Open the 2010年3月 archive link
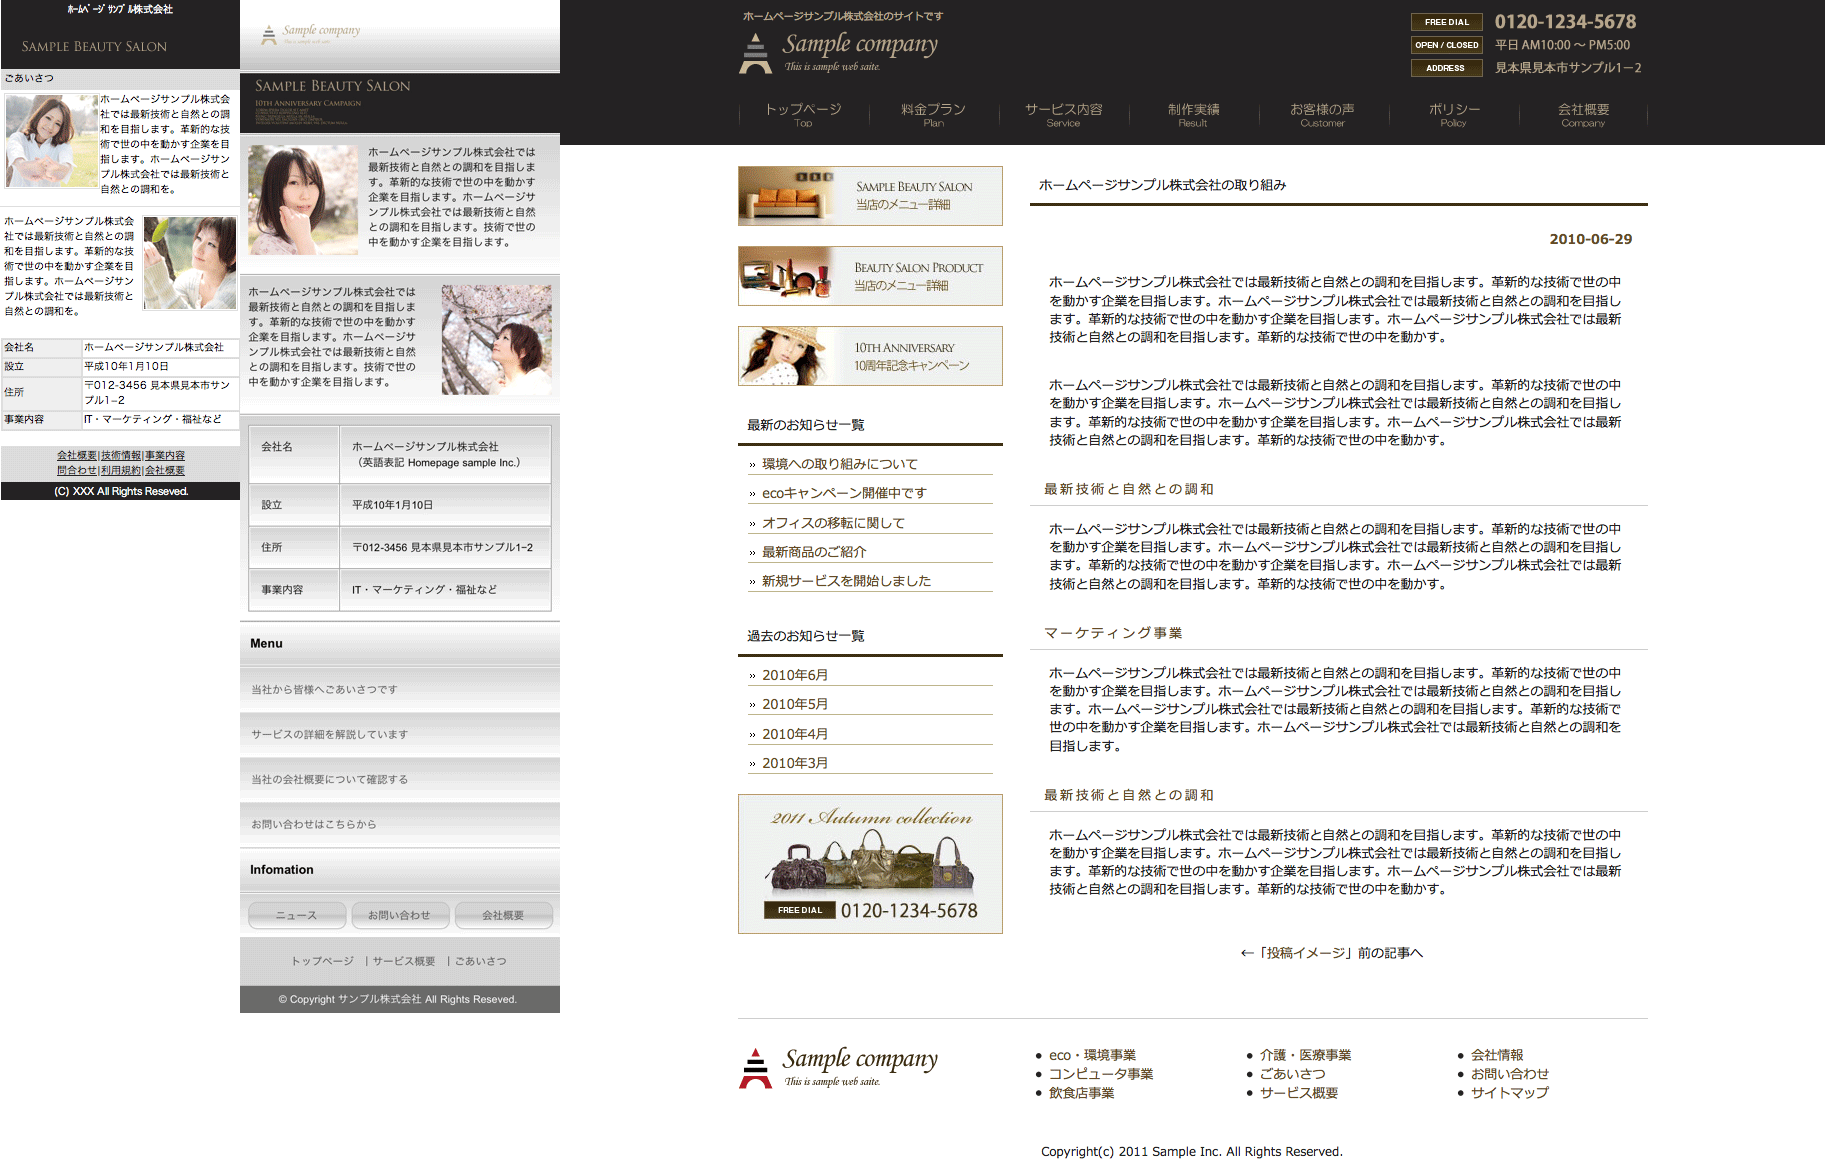 click(x=795, y=763)
